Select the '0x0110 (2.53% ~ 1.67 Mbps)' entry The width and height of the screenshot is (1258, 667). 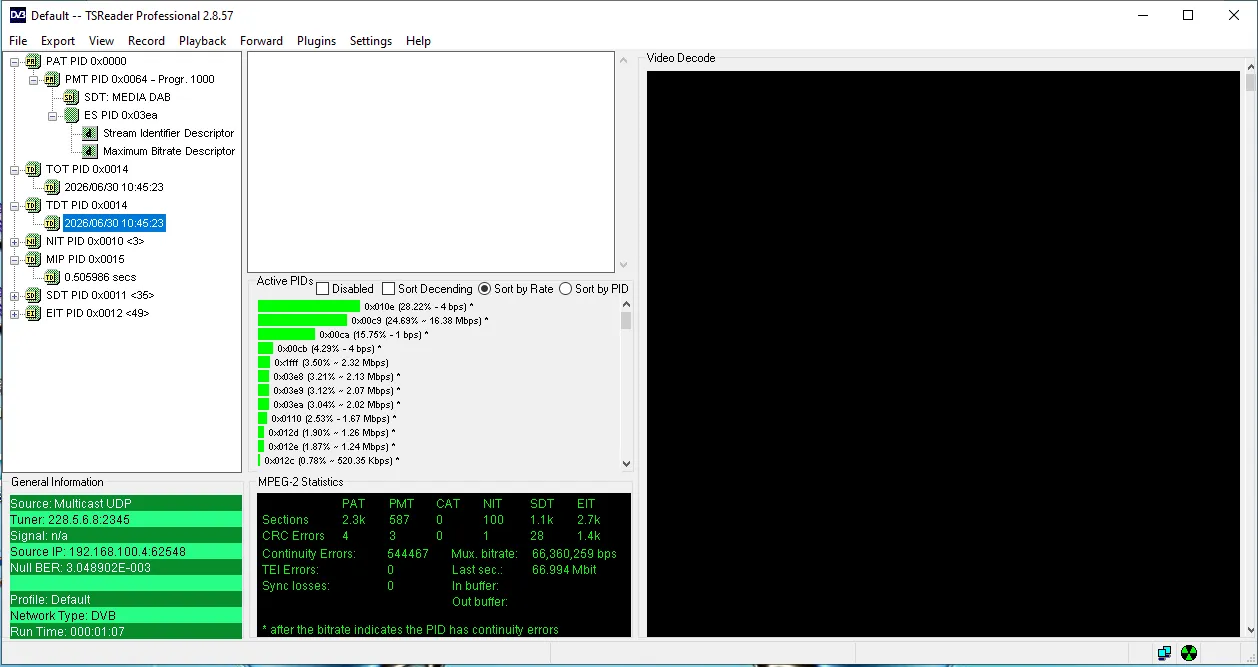[x=333, y=418]
